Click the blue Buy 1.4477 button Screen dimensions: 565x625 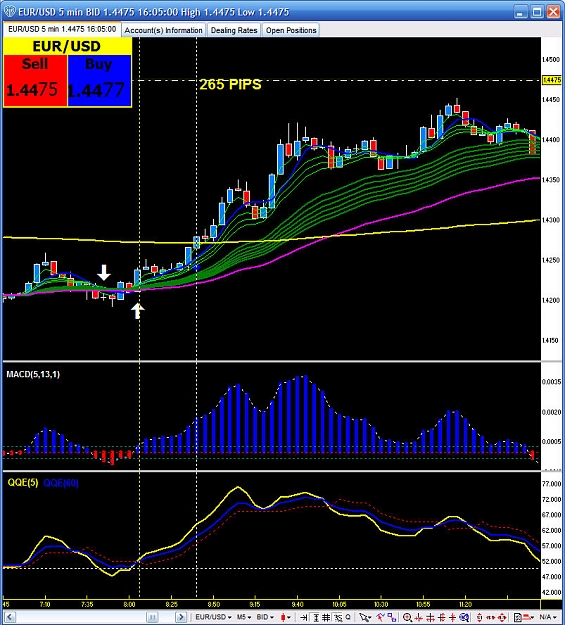coord(99,81)
